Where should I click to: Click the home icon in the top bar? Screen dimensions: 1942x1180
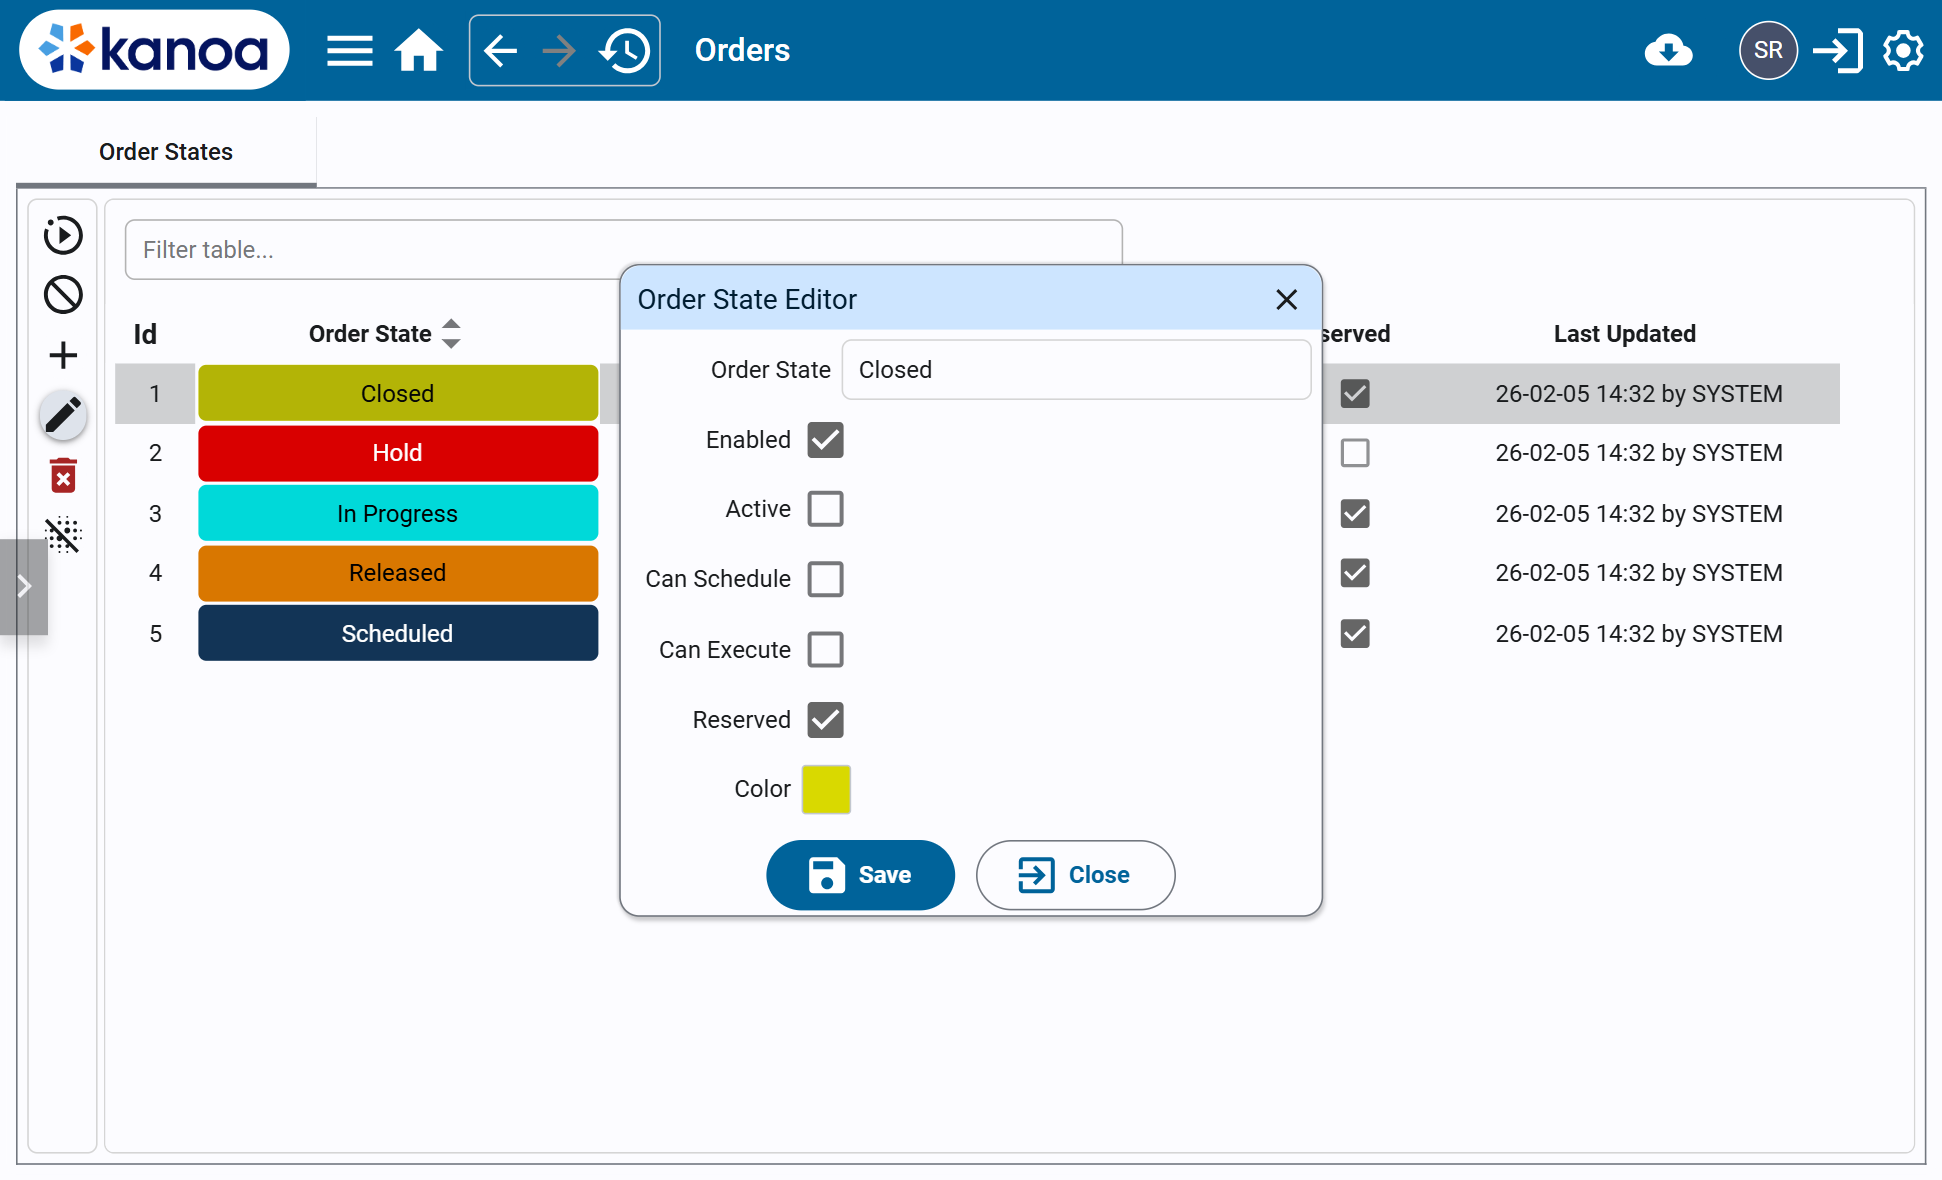(x=419, y=50)
